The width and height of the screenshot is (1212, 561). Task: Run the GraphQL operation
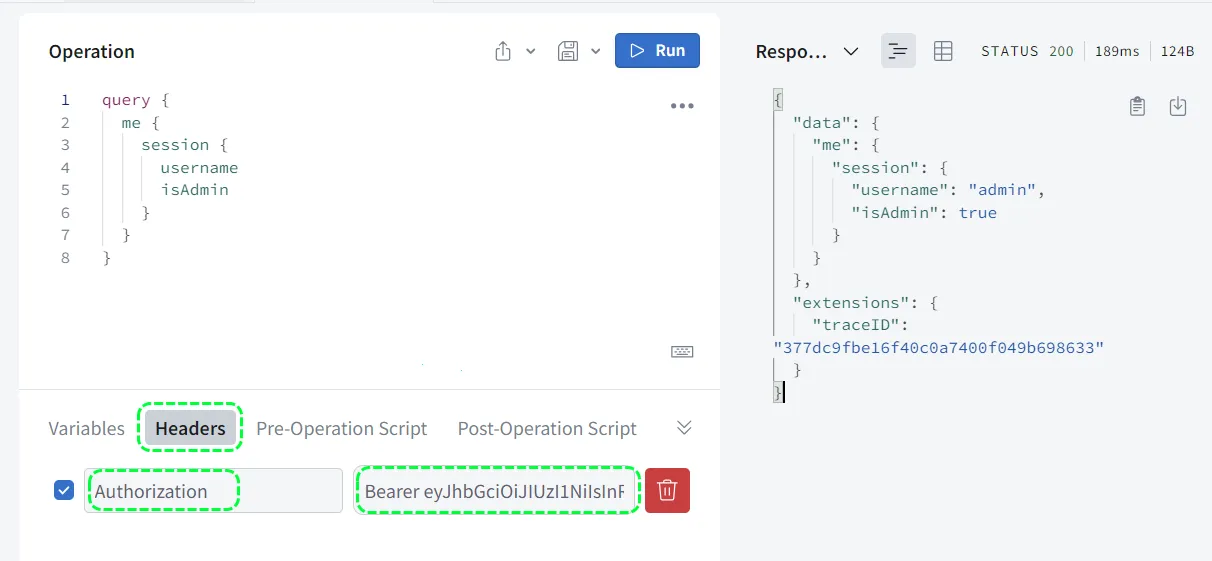click(657, 51)
